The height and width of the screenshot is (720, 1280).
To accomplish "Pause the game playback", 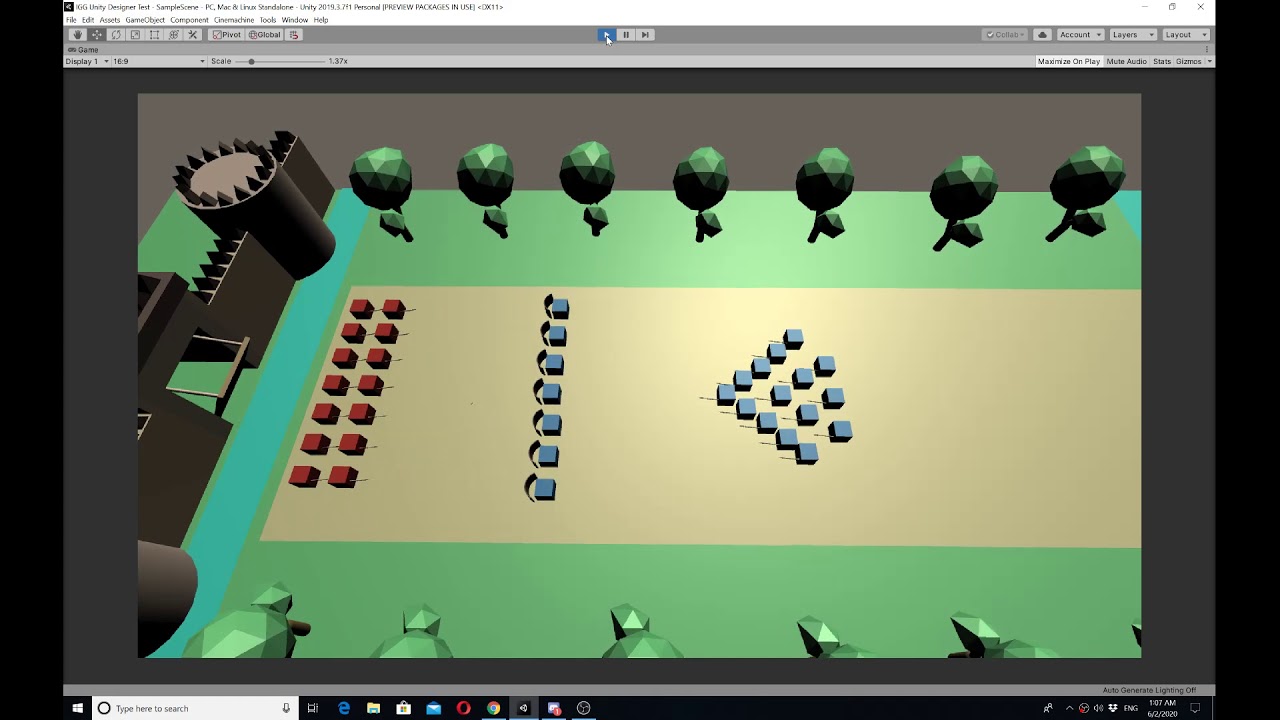I will (626, 34).
